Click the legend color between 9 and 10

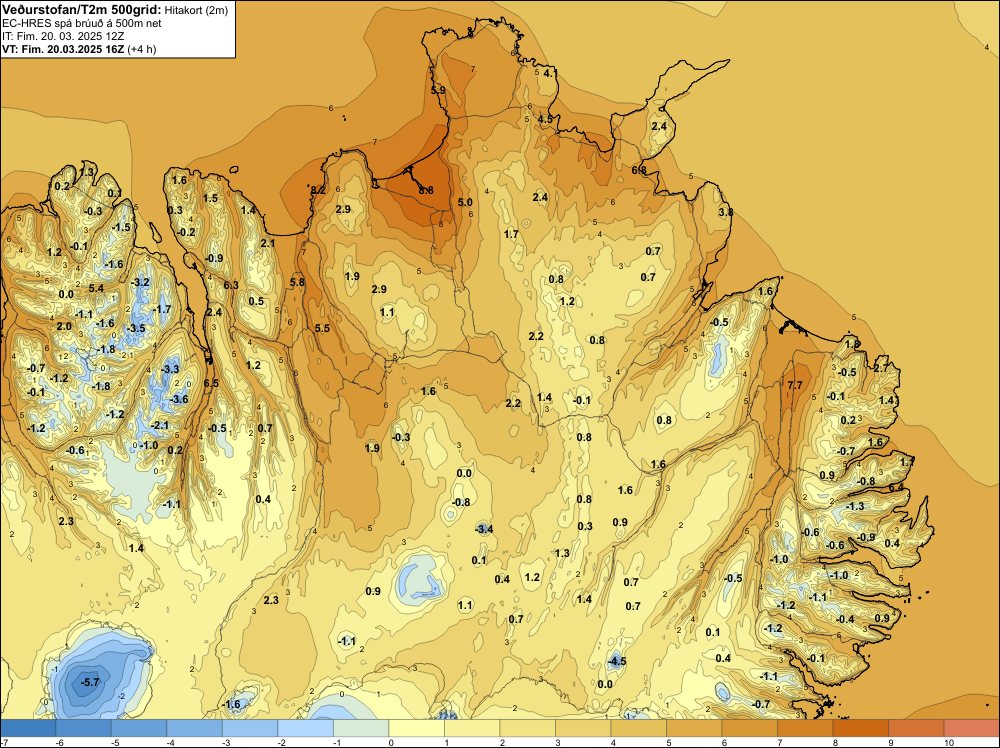click(916, 728)
